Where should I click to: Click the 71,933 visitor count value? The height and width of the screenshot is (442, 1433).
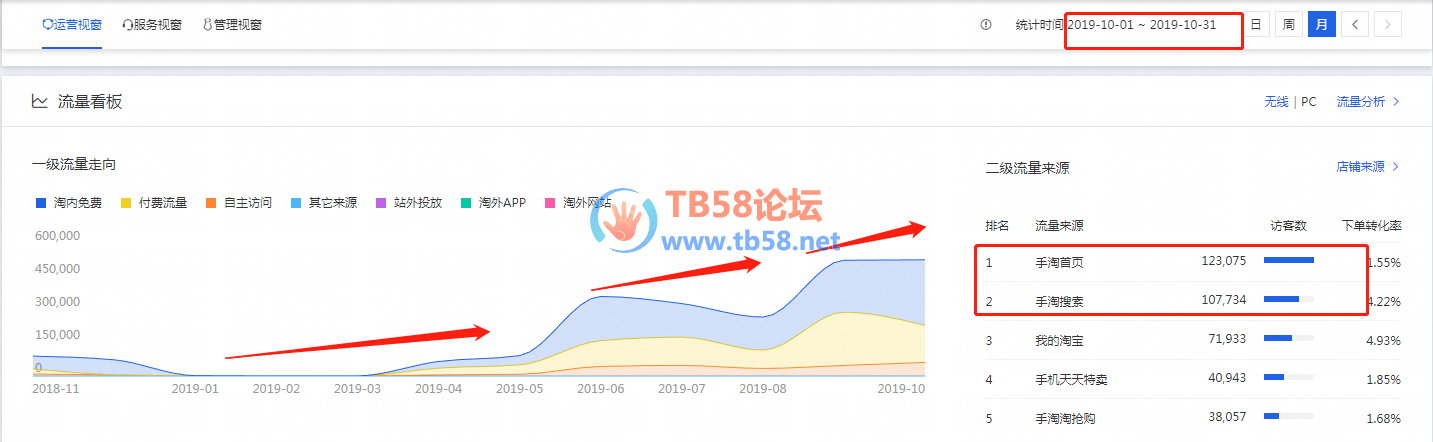pos(1227,340)
